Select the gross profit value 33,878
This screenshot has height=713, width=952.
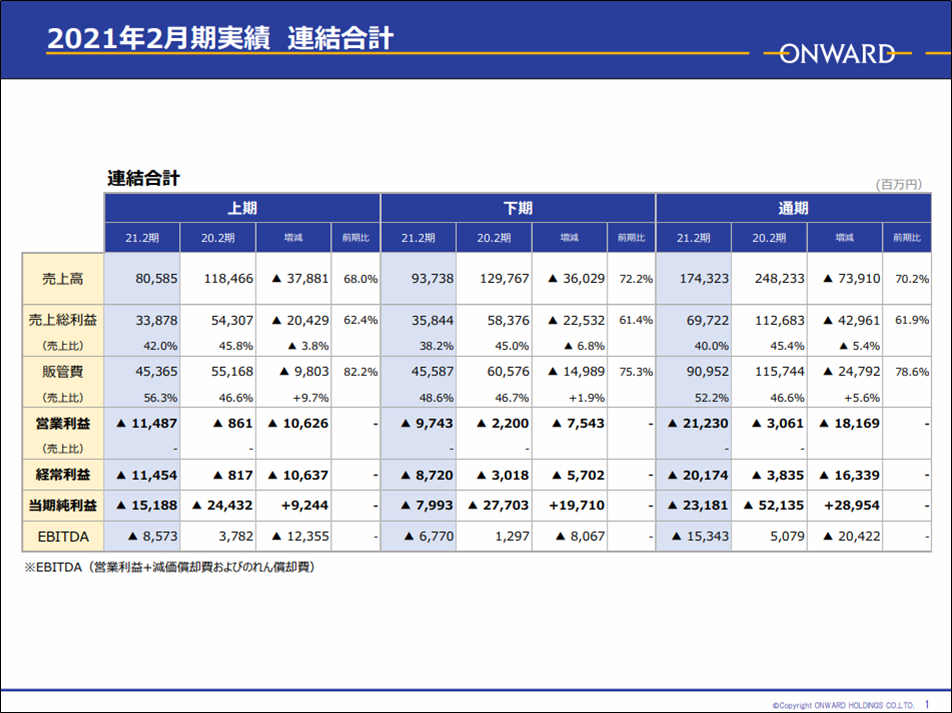156,320
